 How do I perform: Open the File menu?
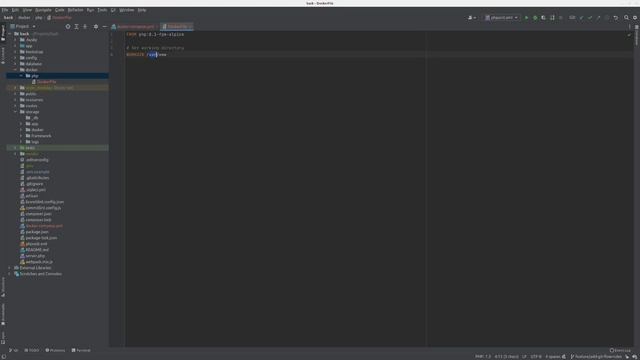[x=5, y=10]
